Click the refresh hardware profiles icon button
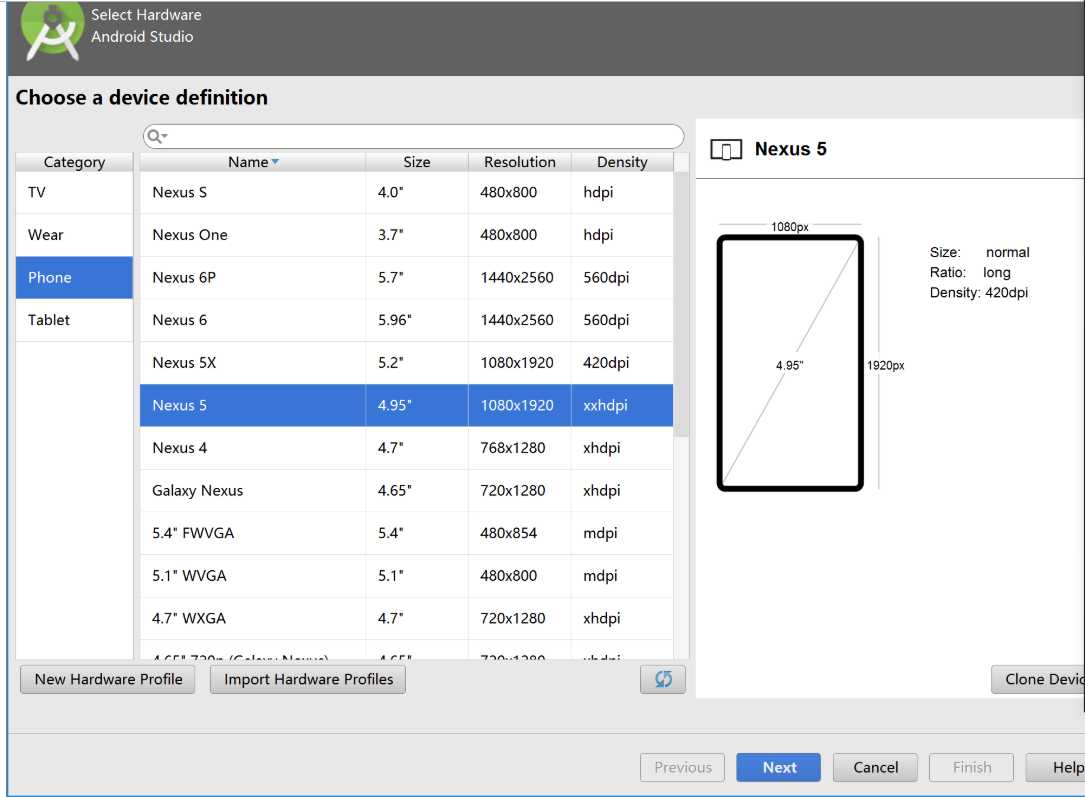Screen dimensions: 1085x797 pos(662,679)
